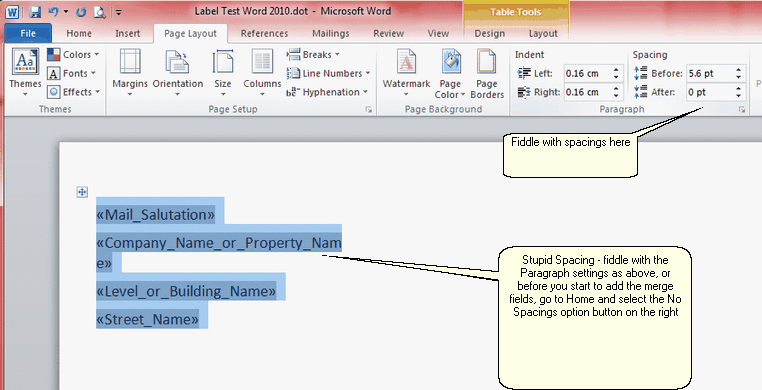Click the «Level_or_Building_Name» merge field
The width and height of the screenshot is (762, 390).
click(x=186, y=291)
